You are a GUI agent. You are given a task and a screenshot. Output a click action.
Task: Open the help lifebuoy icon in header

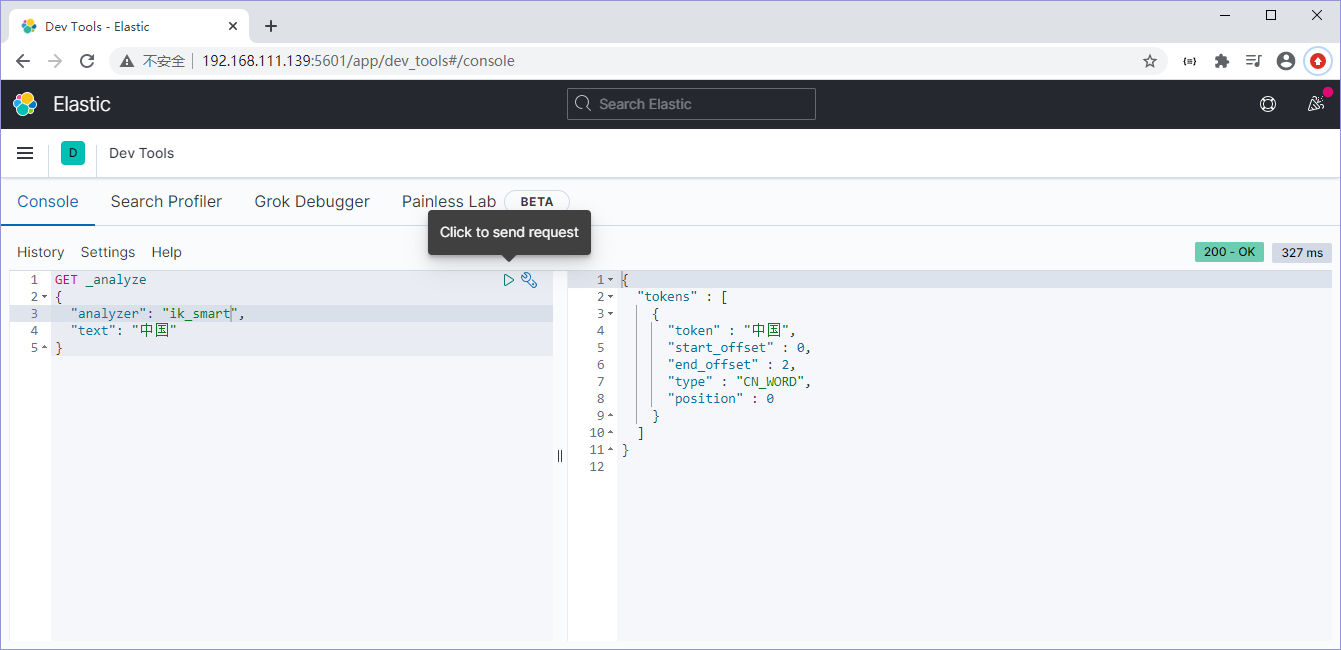(x=1268, y=104)
